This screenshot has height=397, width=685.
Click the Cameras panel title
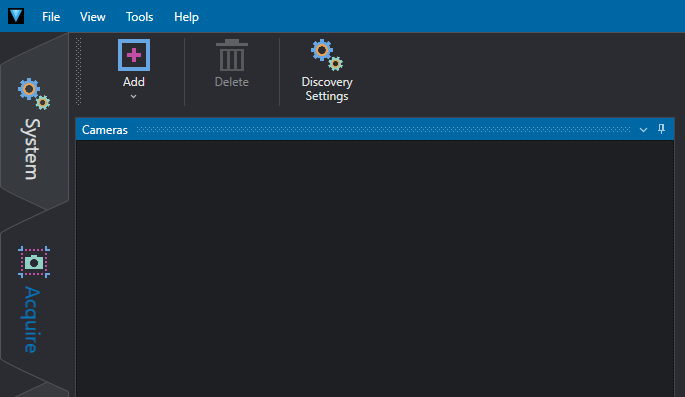coord(105,130)
